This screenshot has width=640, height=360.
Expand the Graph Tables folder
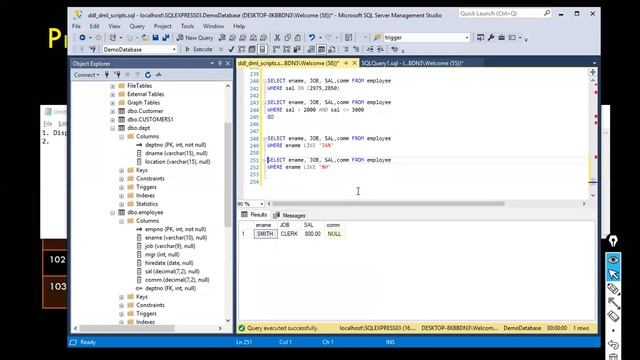coord(113,103)
